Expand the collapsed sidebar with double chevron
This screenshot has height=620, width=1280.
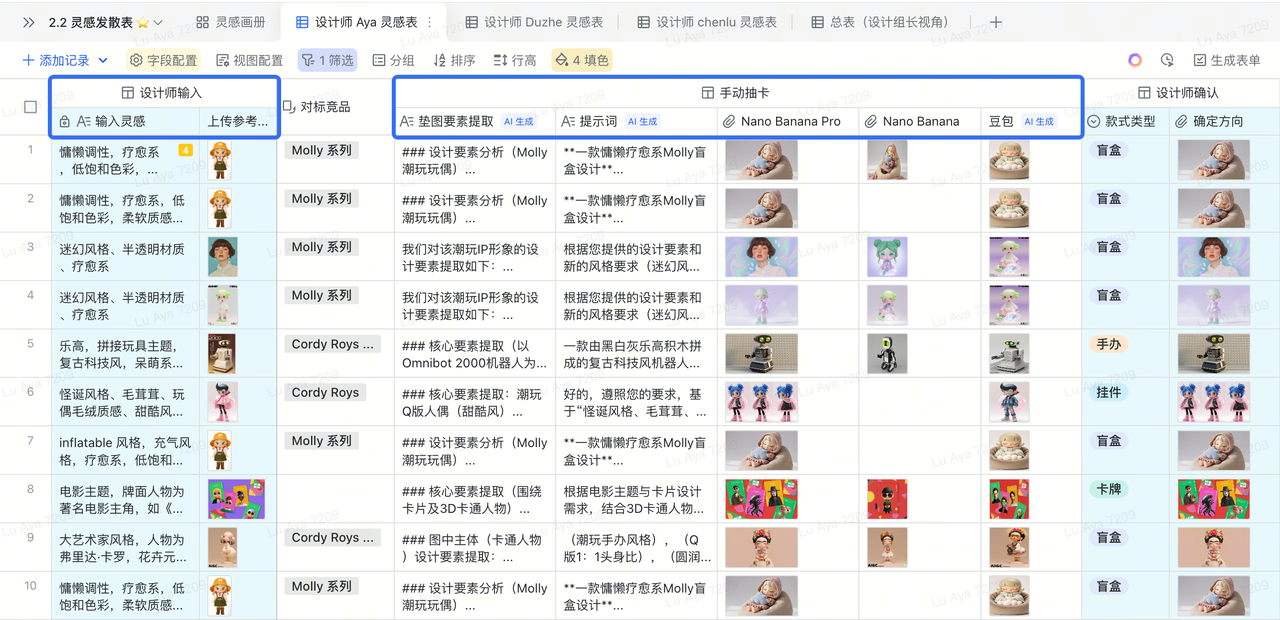click(28, 22)
